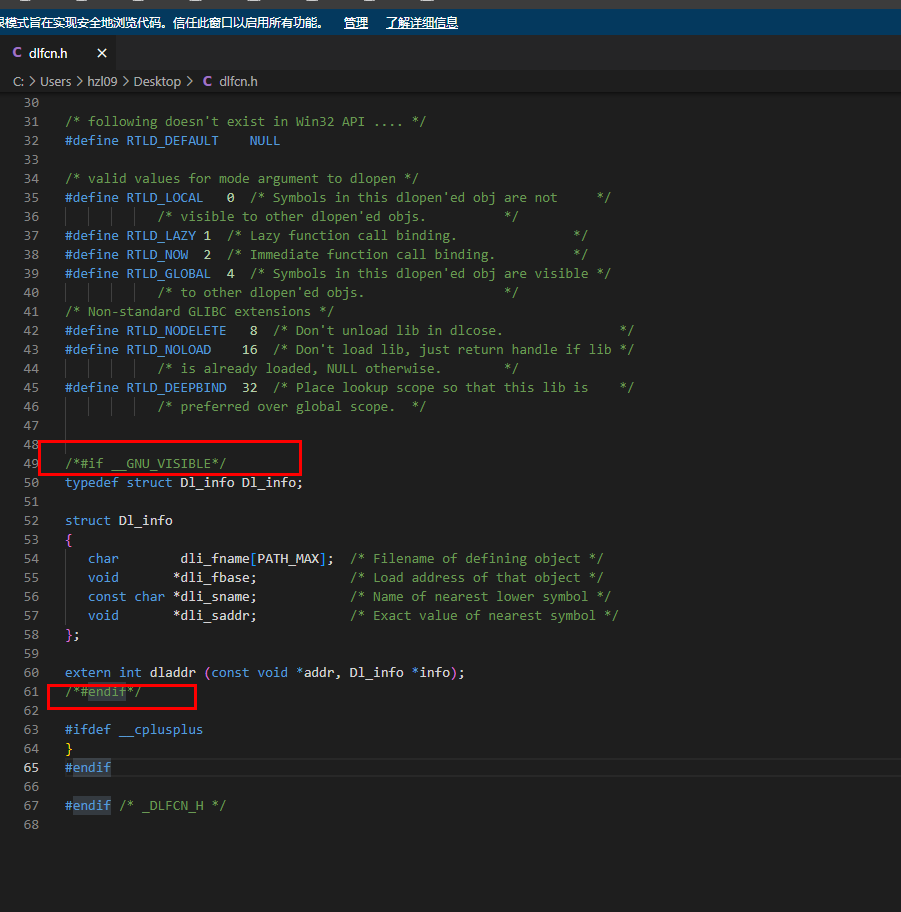Image resolution: width=901 pixels, height=912 pixels.
Task: Expand the Desktop breadcrumb folder
Action: pos(157,81)
